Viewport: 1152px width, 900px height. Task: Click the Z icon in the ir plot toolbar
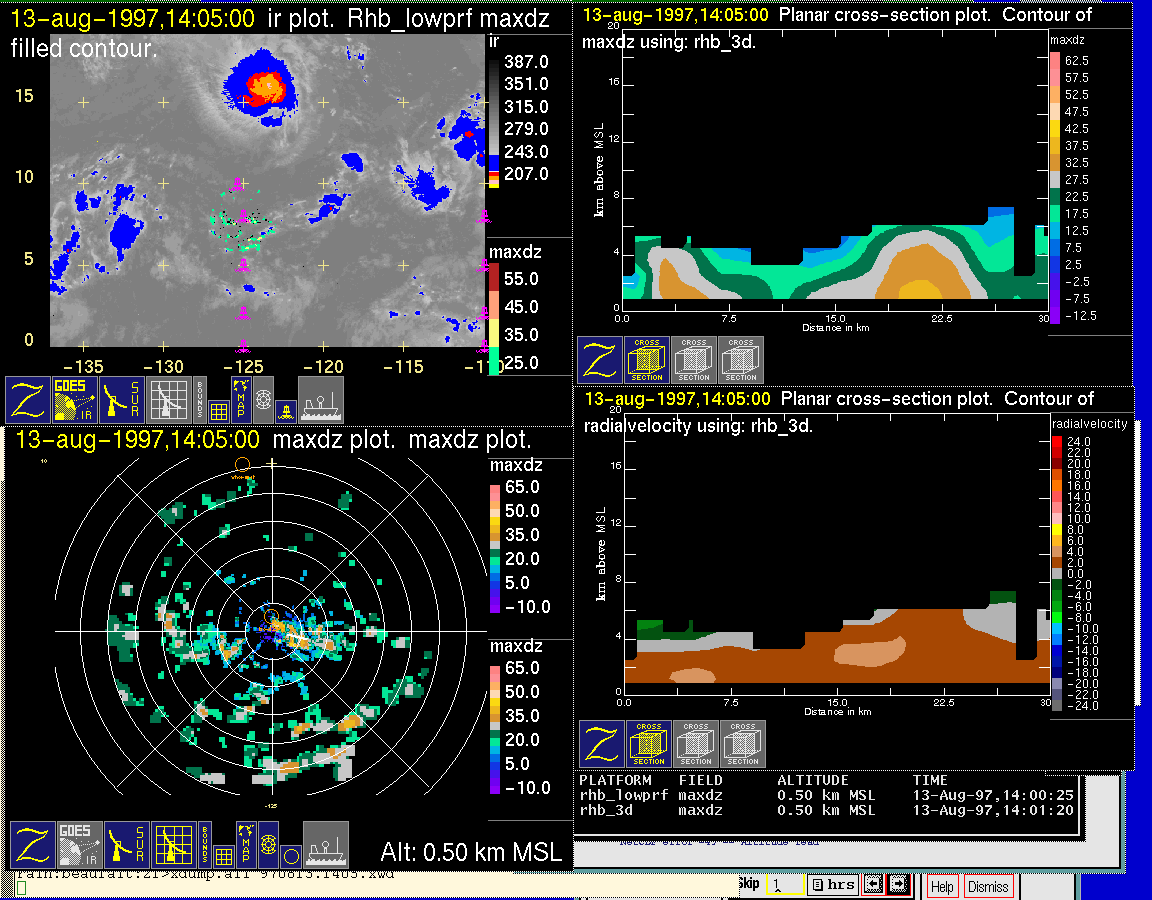tap(29, 400)
